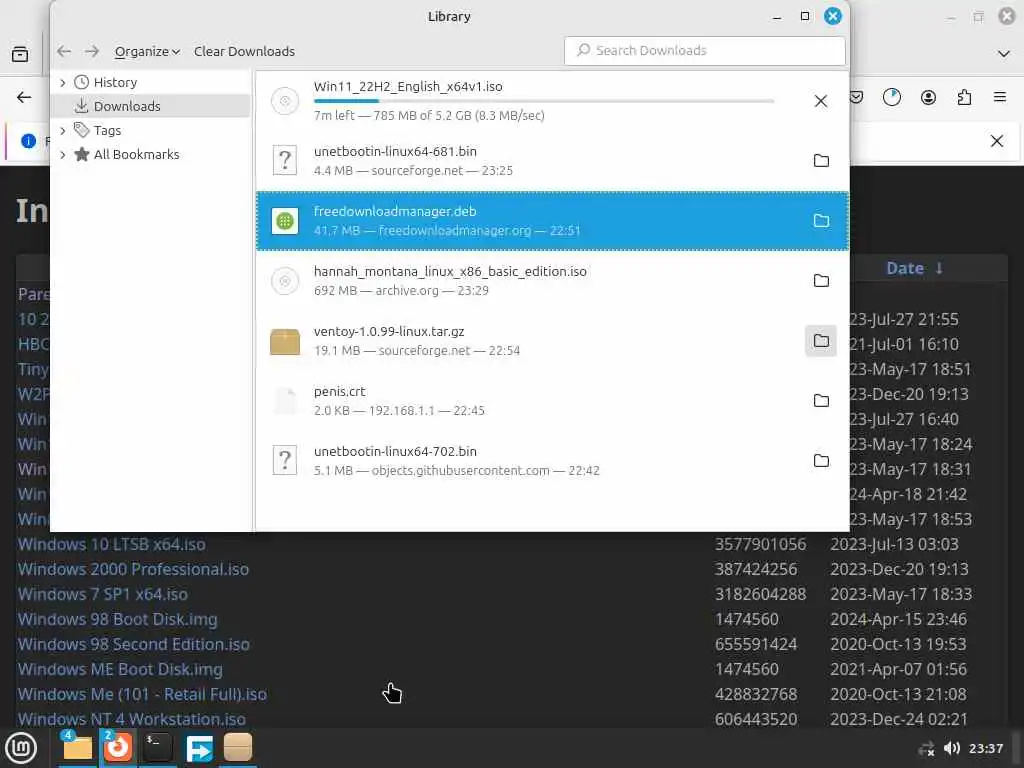This screenshot has width=1024, height=768.
Task: Select hannah_montana_linux_x86_basic_edition.iso name
Action: coord(450,272)
